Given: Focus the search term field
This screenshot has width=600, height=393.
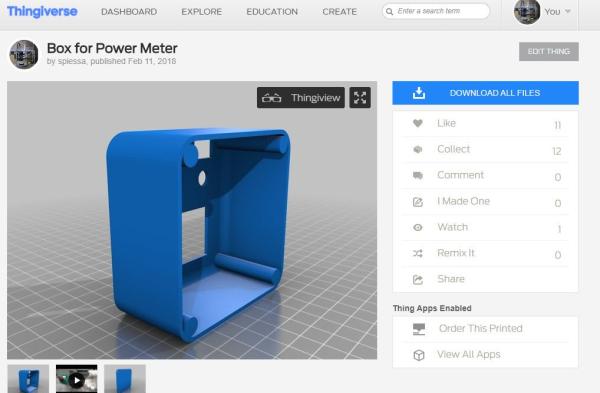Looking at the screenshot, I should coord(436,11).
